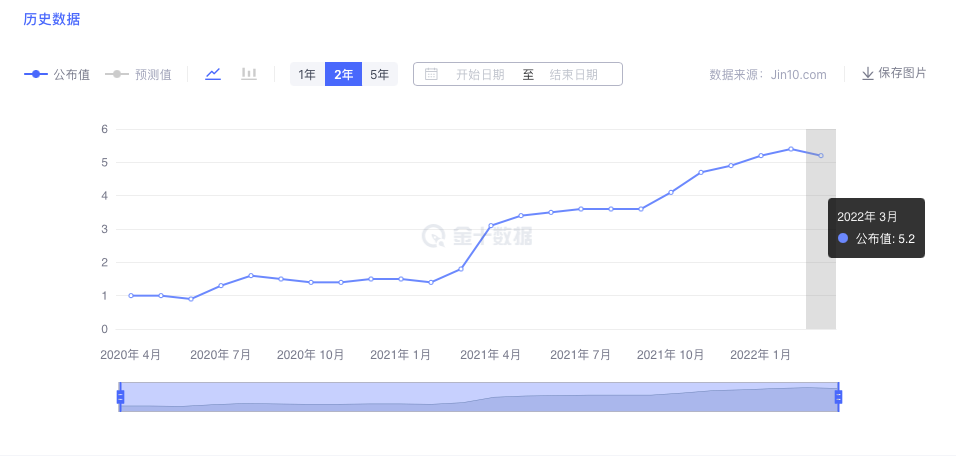Click x-axis label 2021年 1月

[x=401, y=355]
